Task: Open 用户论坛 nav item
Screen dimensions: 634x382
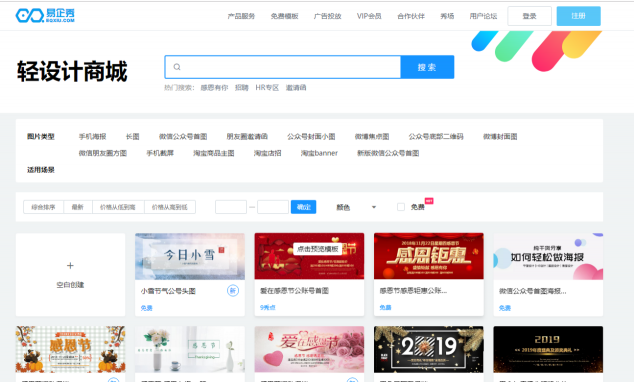Action: pyautogui.click(x=483, y=16)
